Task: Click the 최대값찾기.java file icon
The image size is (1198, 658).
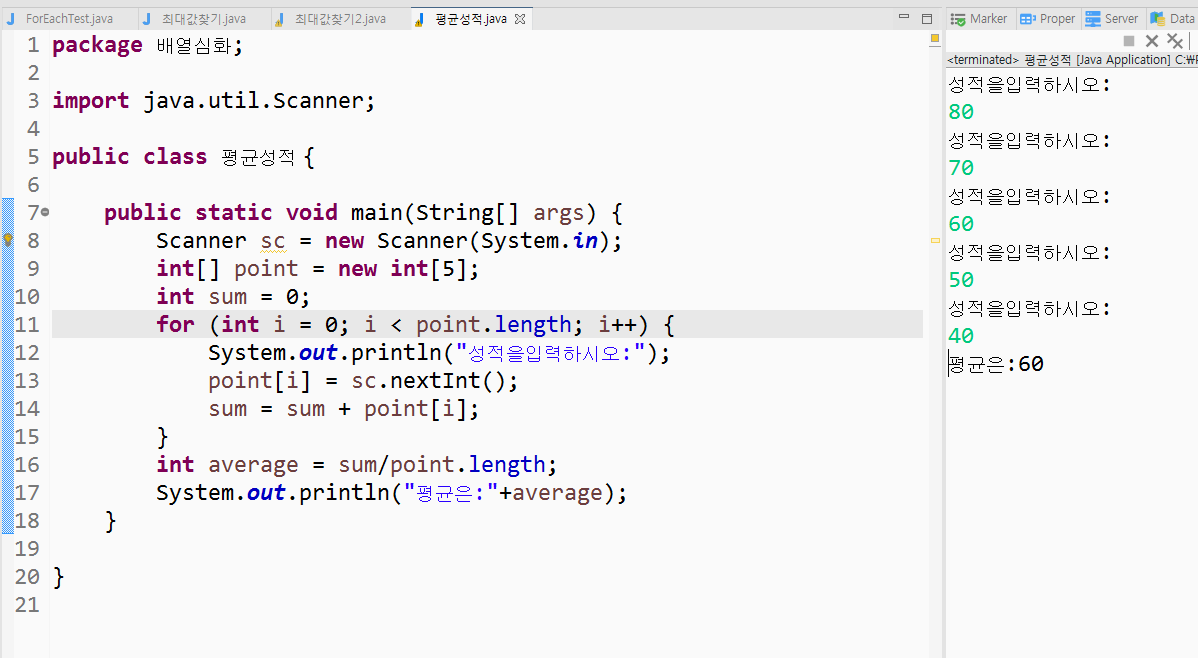Action: click(147, 19)
